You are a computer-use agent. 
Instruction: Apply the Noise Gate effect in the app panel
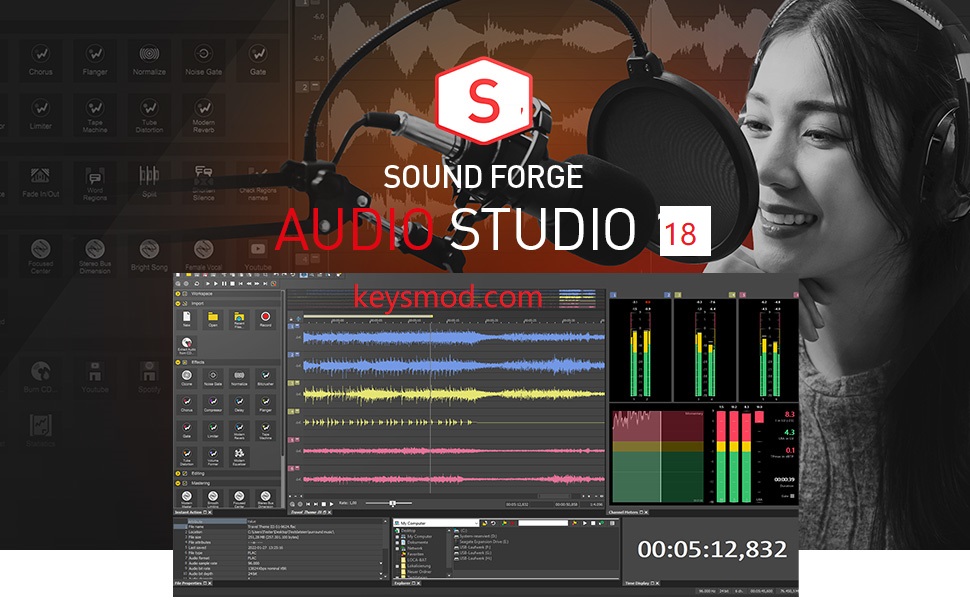213,377
